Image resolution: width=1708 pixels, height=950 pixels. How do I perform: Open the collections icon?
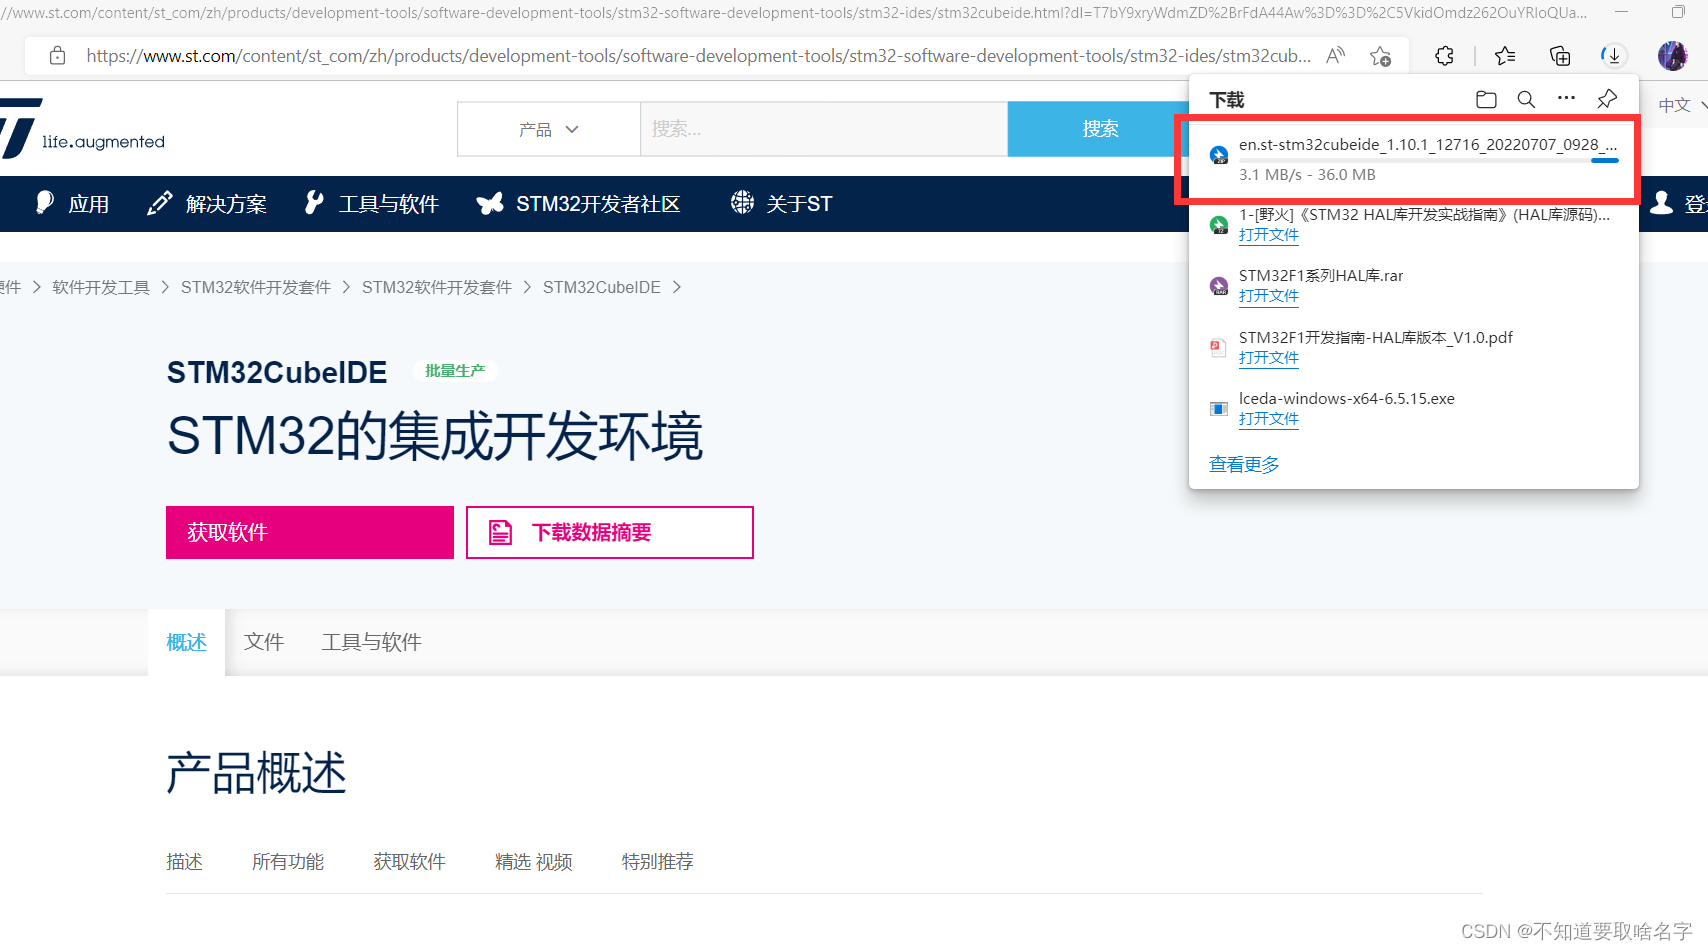point(1560,56)
